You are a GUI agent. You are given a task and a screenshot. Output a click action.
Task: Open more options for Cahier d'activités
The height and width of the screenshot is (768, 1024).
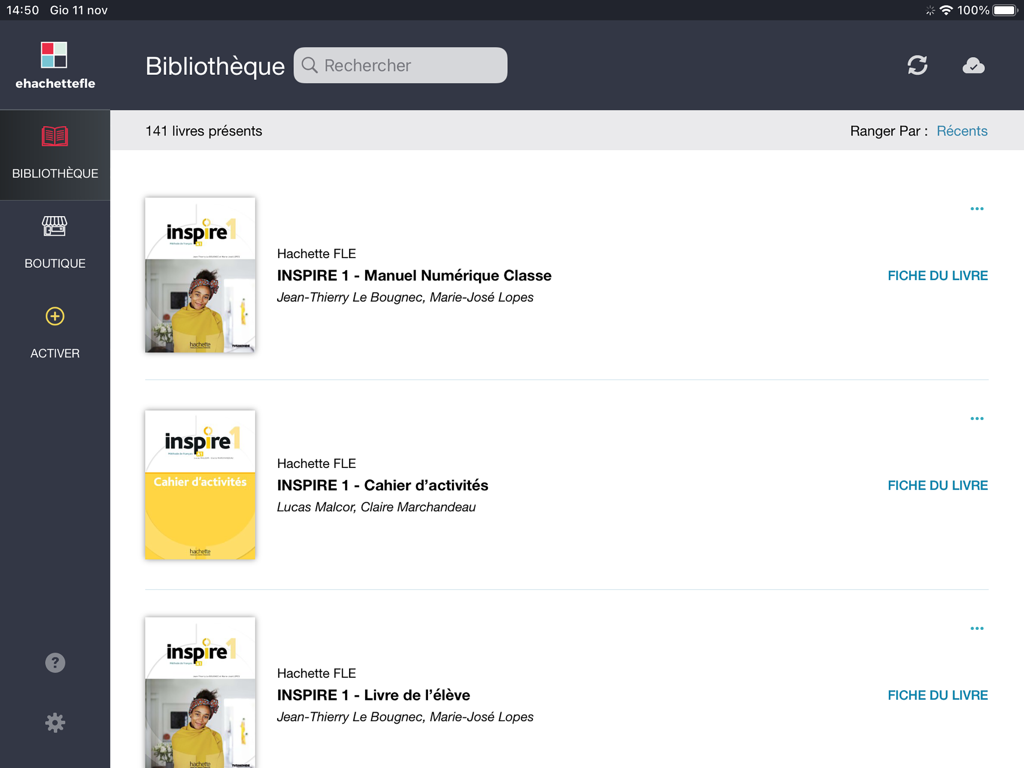point(977,419)
